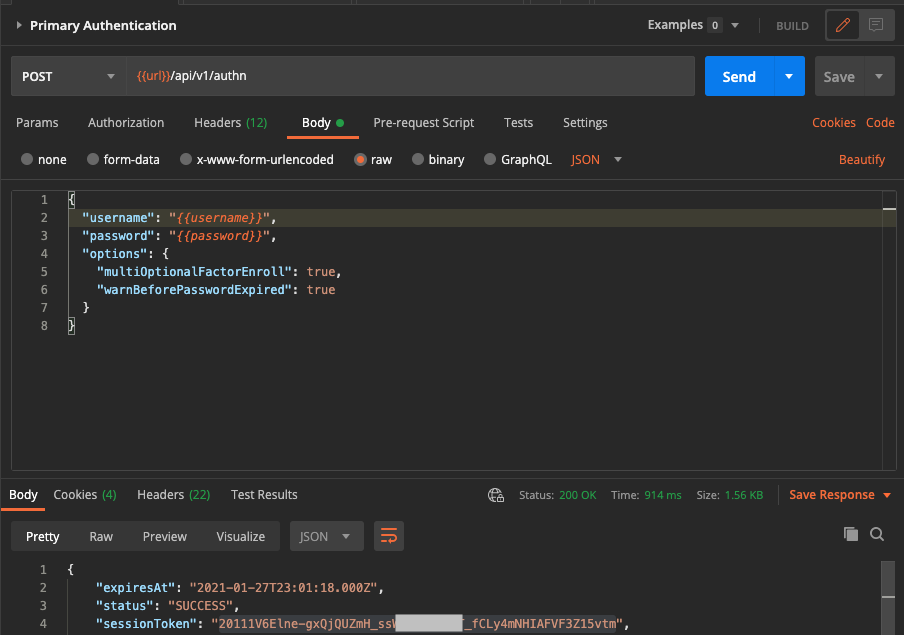Open the JSON raw format dropdown
Screen dimensions: 904x635
[597, 160]
